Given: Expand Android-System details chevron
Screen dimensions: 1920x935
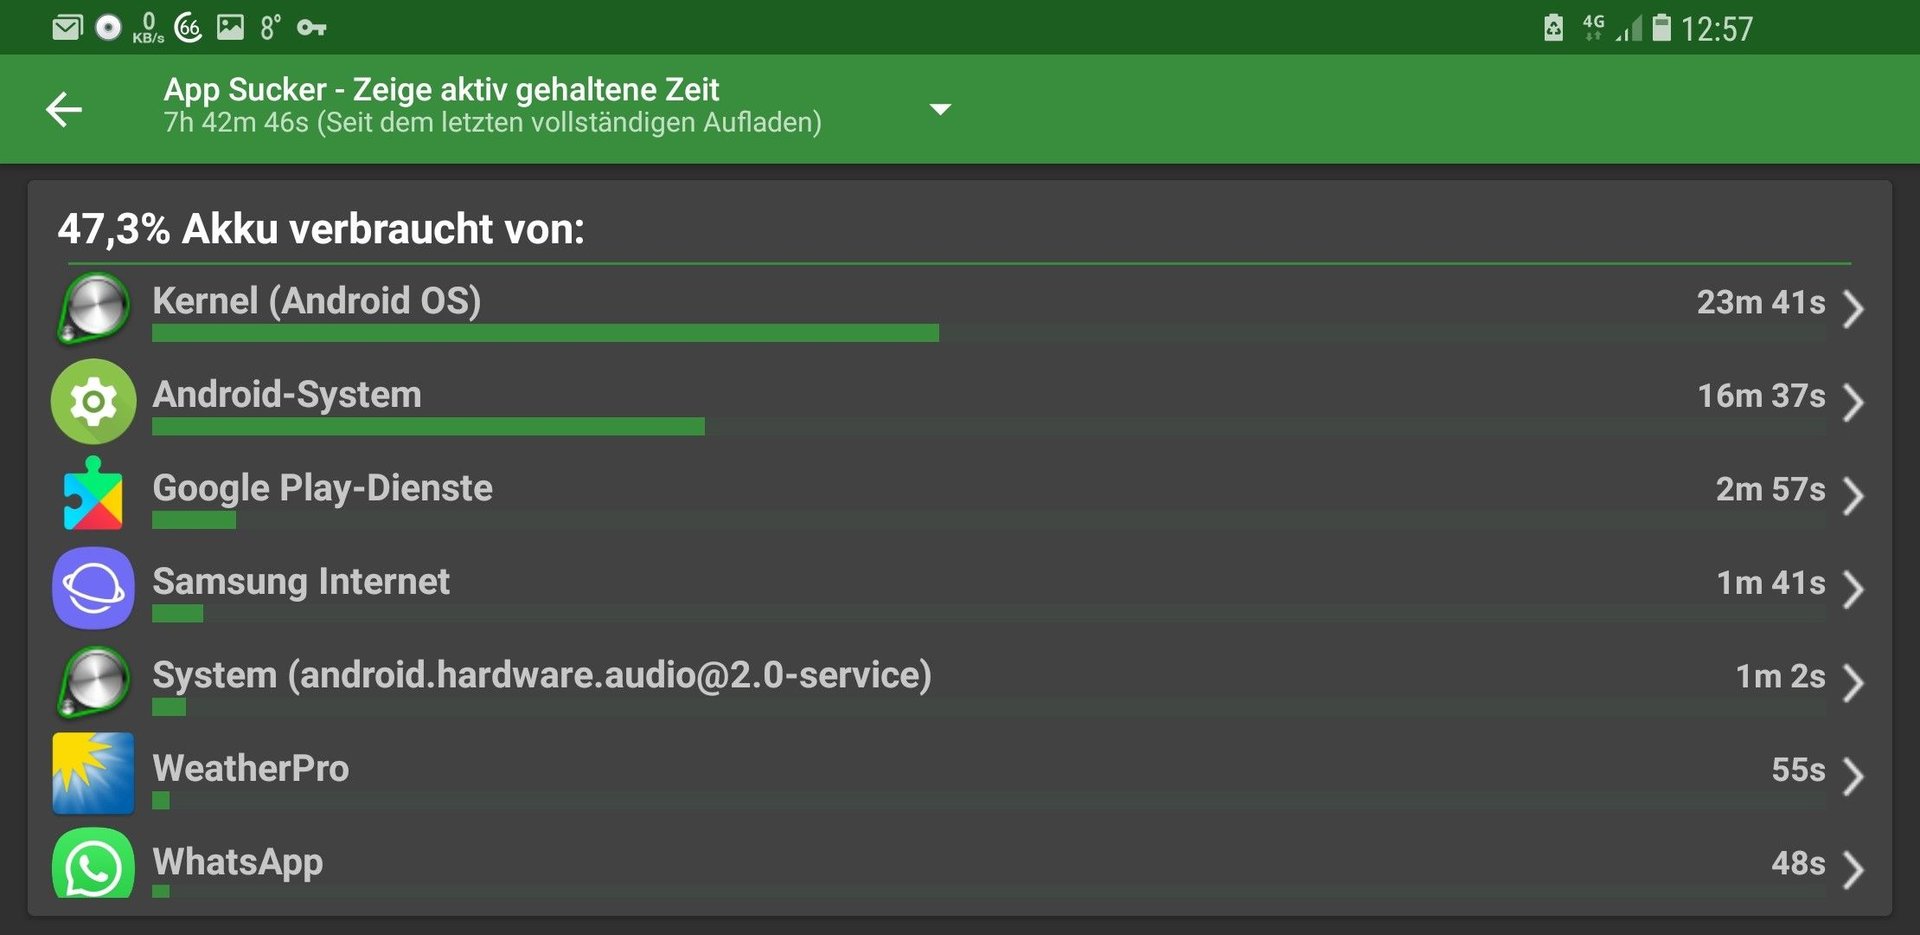Looking at the screenshot, I should [x=1853, y=402].
